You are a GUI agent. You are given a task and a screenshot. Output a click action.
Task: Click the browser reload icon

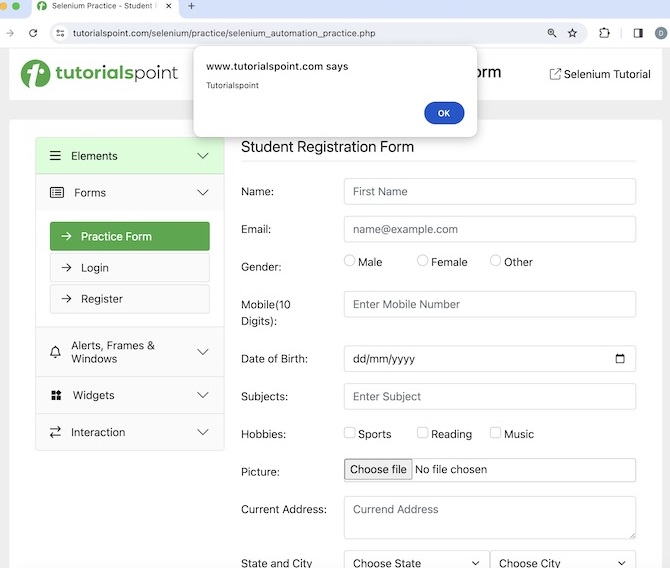(33, 33)
